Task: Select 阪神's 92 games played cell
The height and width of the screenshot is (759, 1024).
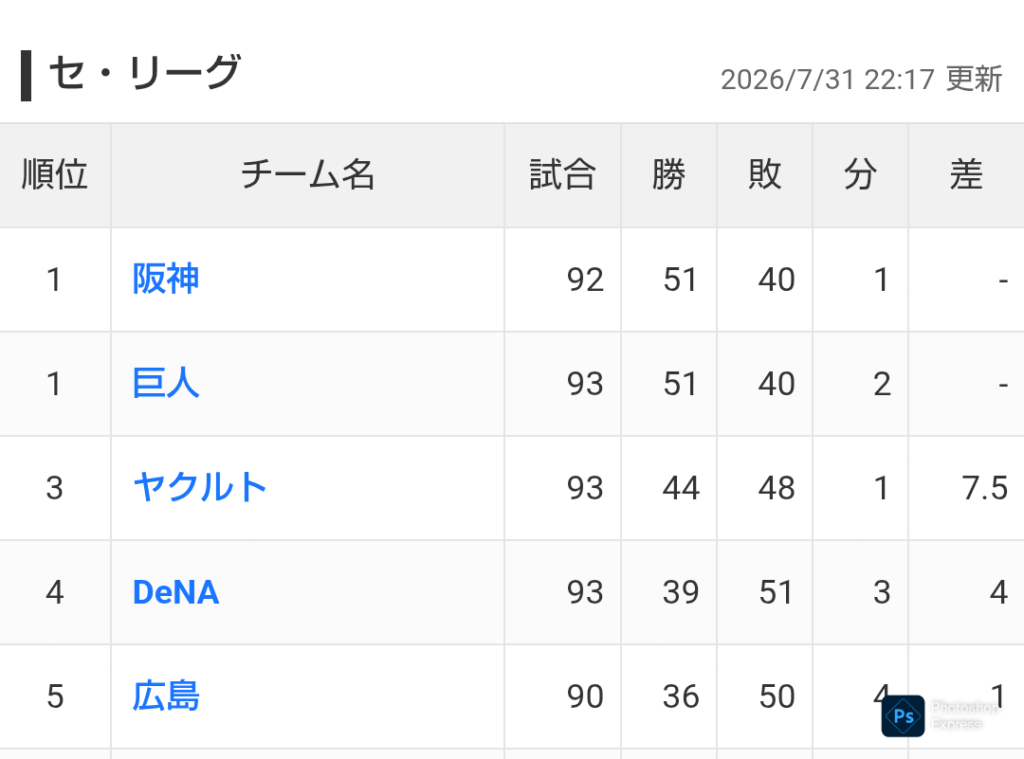Action: [x=562, y=280]
